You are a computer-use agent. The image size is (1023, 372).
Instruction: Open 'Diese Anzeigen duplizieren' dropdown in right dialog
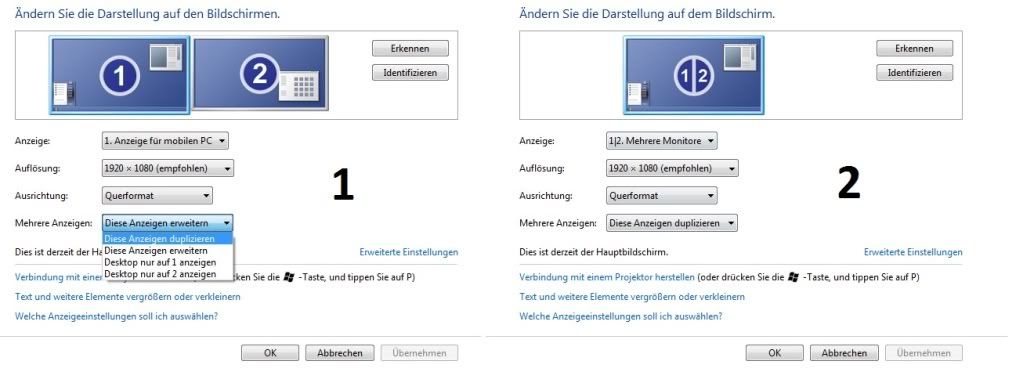click(x=672, y=223)
